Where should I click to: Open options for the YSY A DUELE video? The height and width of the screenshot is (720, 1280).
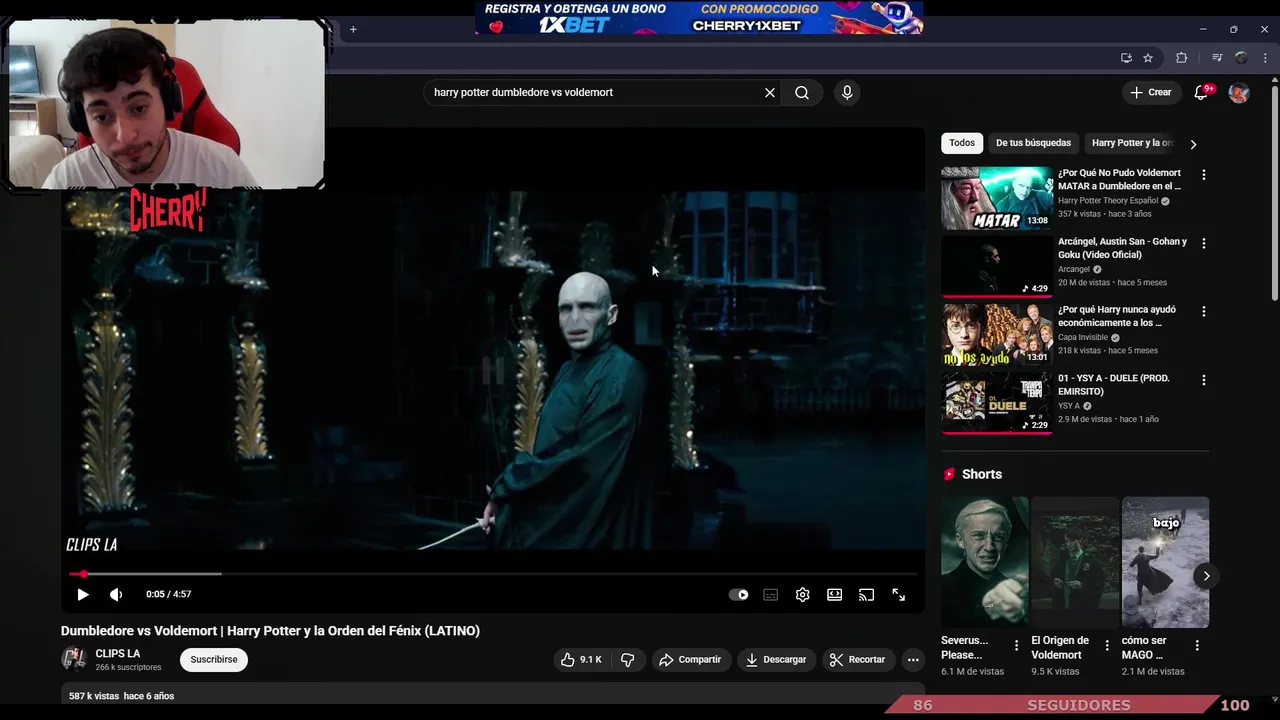[1204, 380]
